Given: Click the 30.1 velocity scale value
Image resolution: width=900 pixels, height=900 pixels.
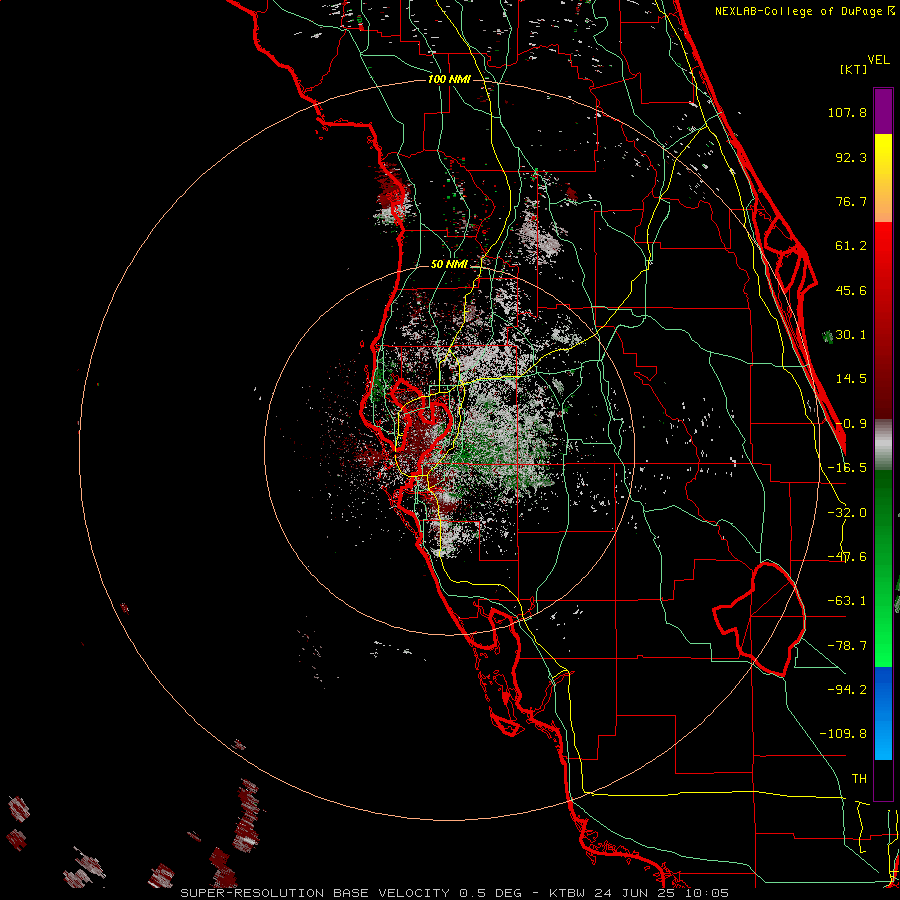Looking at the screenshot, I should click(x=851, y=335).
